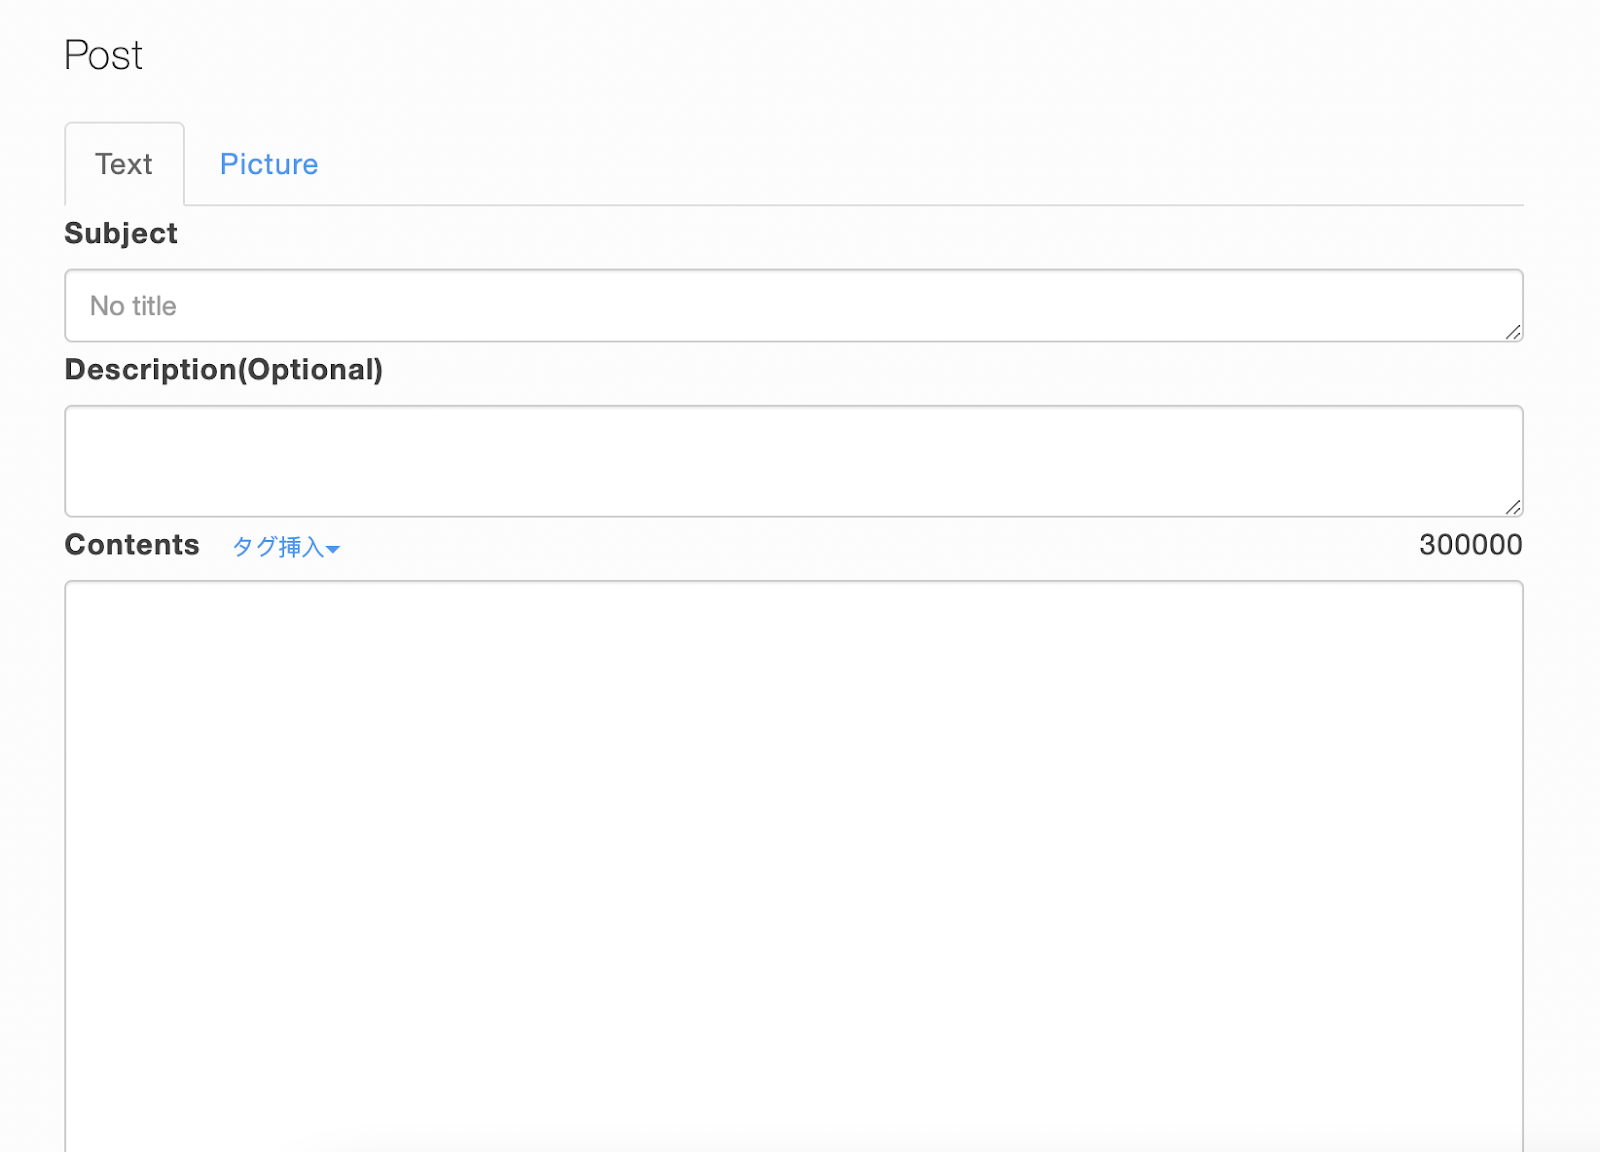The height and width of the screenshot is (1152, 1600).
Task: Click the "No title" placeholder text
Action: click(133, 306)
